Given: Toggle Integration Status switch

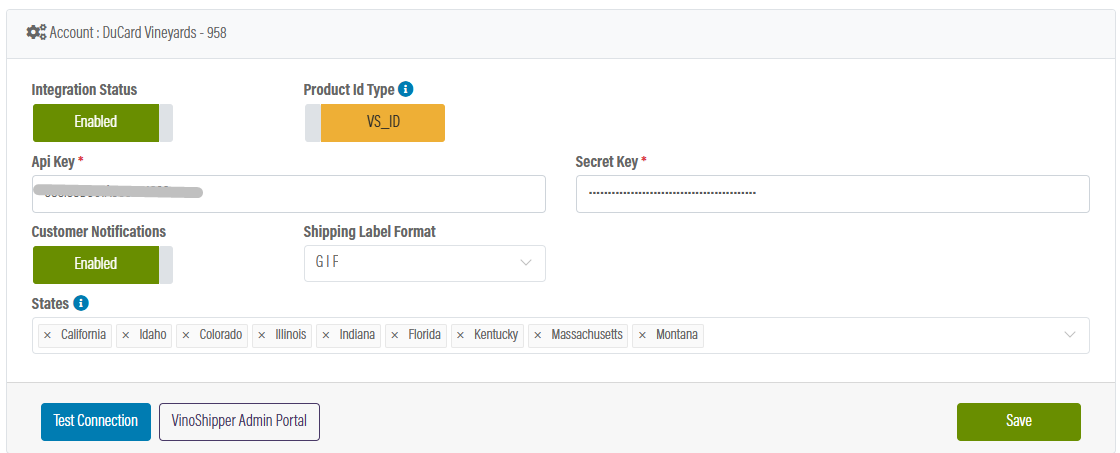Looking at the screenshot, I should point(103,122).
